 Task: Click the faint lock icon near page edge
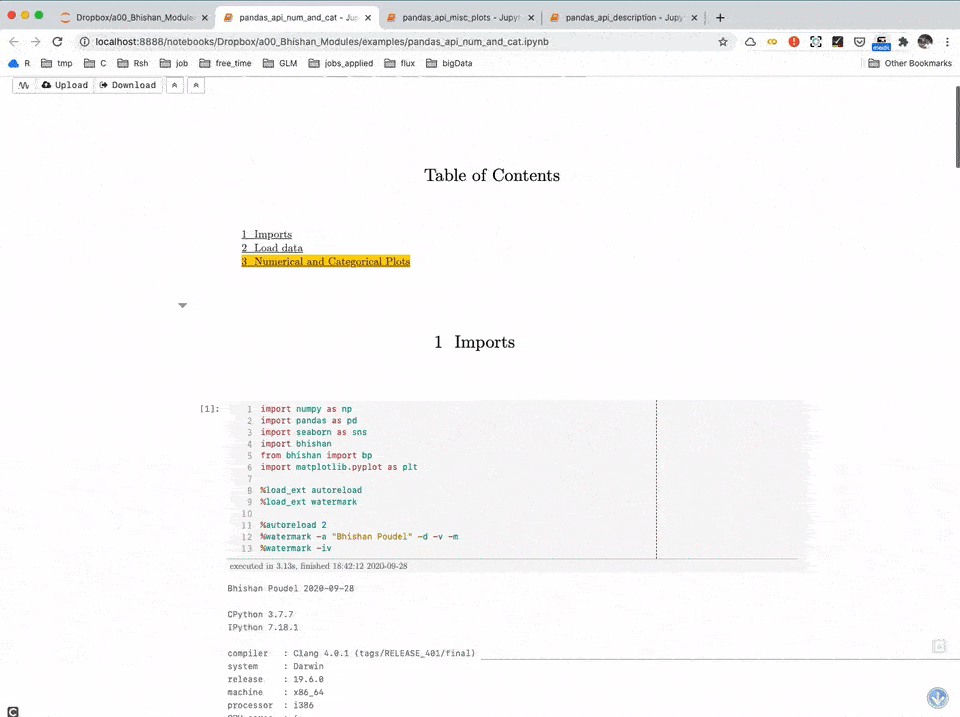939,646
